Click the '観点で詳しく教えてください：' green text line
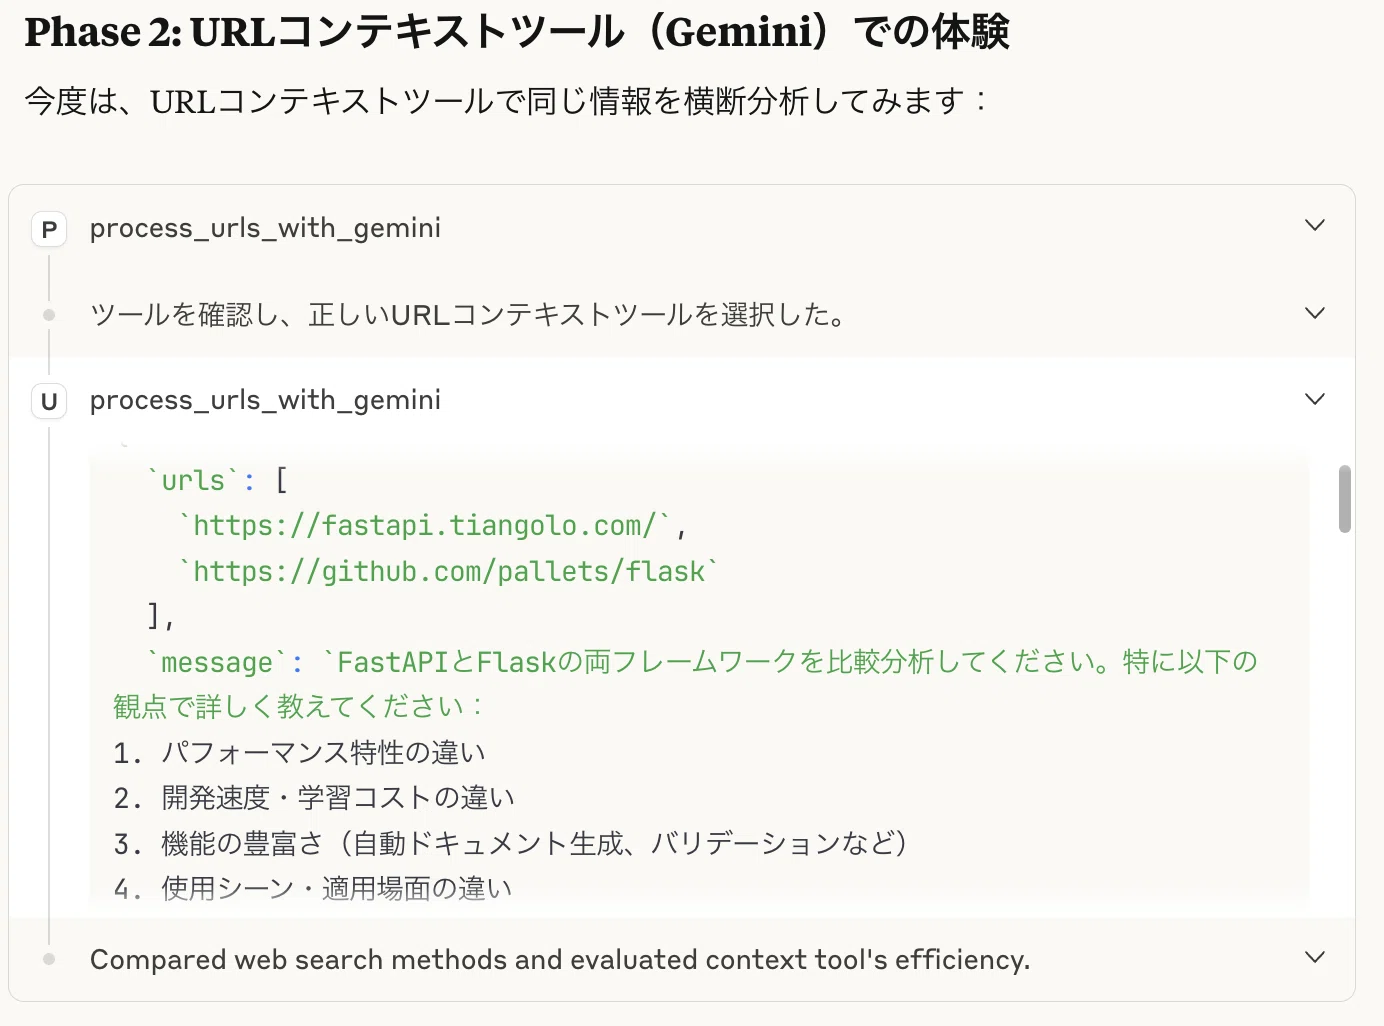1384x1026 pixels. coord(299,707)
